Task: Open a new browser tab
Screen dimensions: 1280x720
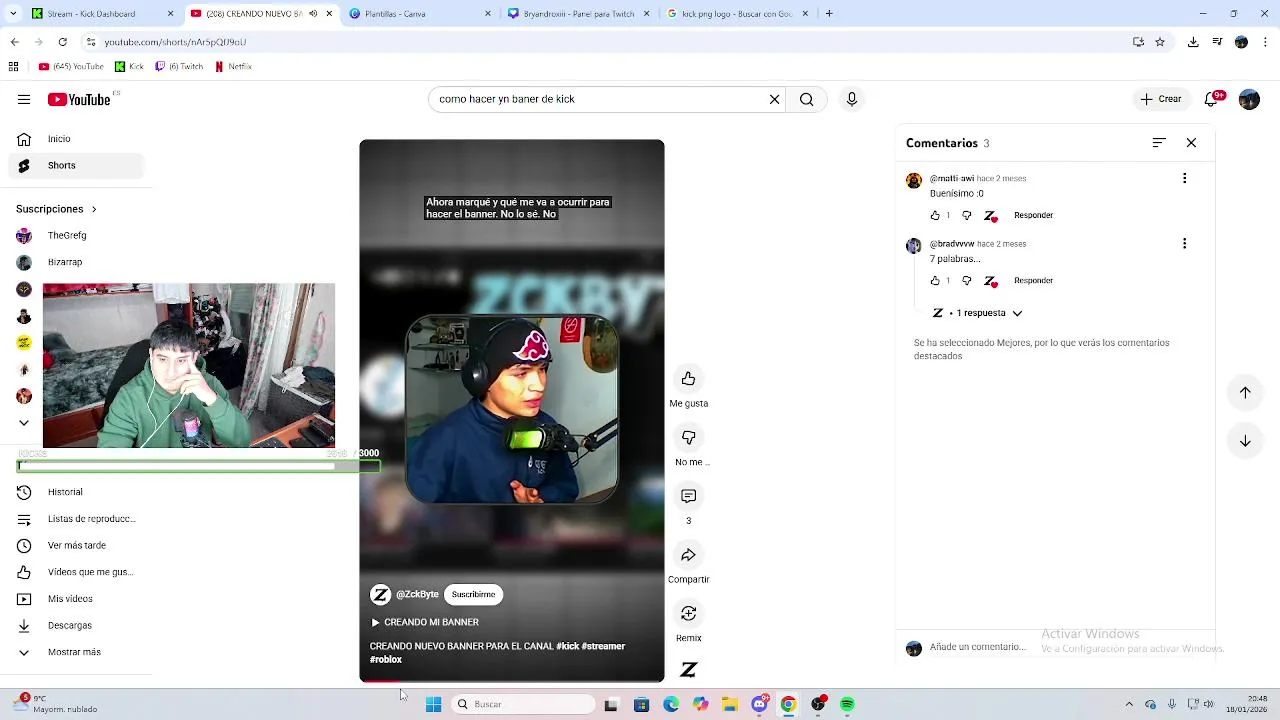Action: tap(829, 14)
